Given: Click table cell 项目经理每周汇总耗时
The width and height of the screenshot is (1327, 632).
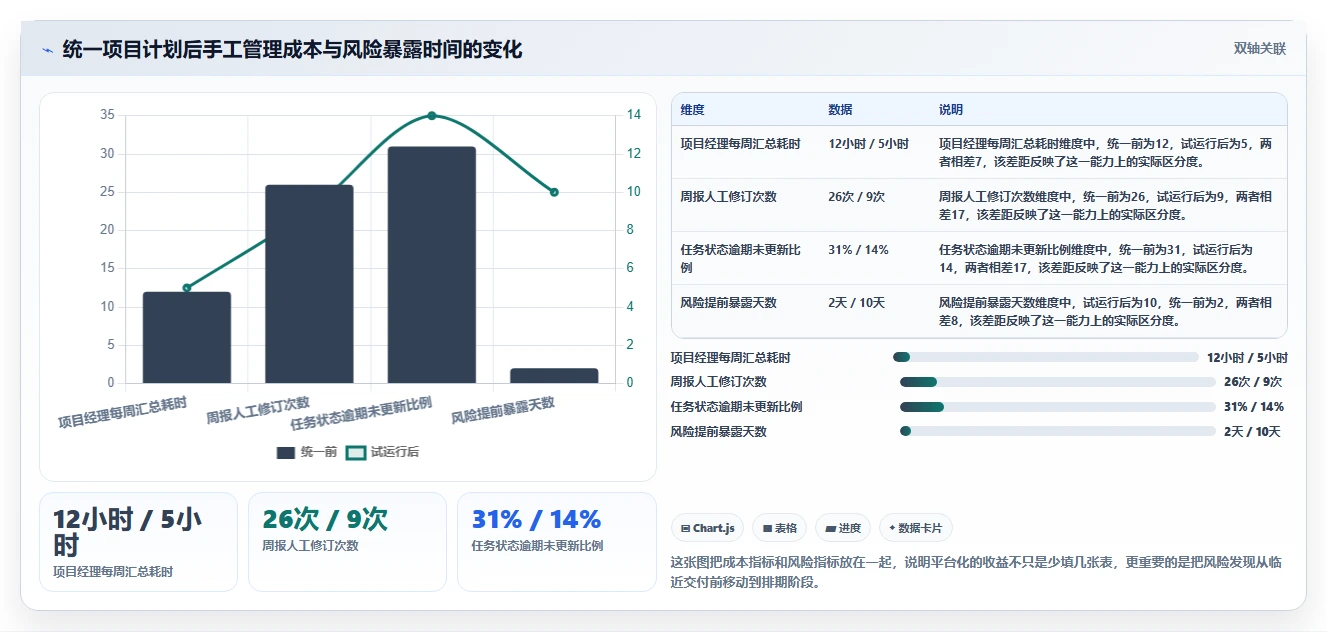Looking at the screenshot, I should point(740,144).
